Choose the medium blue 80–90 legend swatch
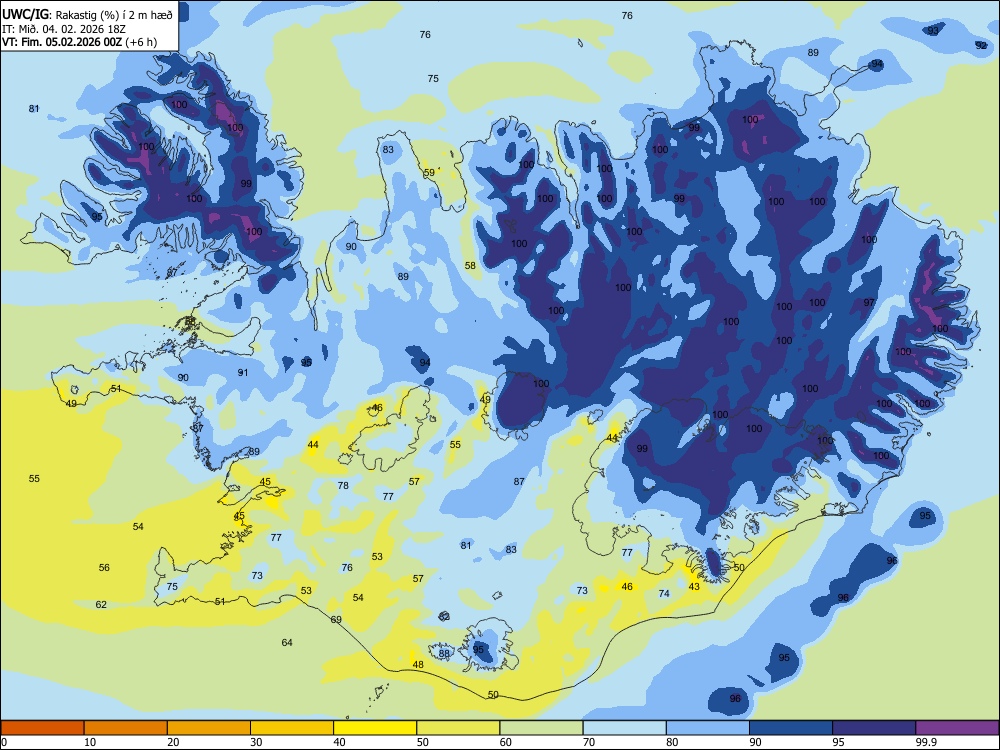This screenshot has height=750, width=1000. point(708,728)
